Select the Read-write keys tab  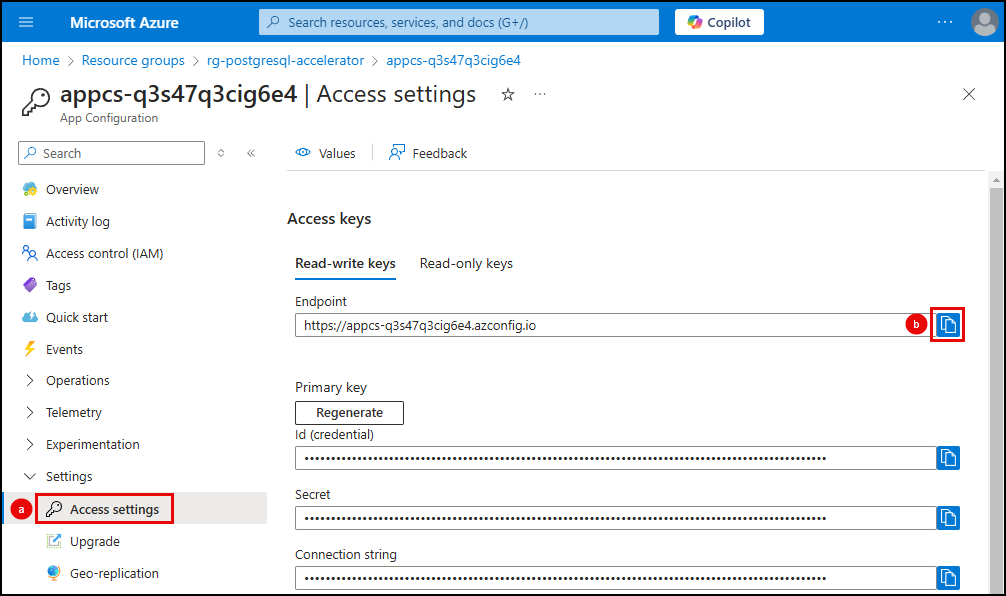pos(345,263)
